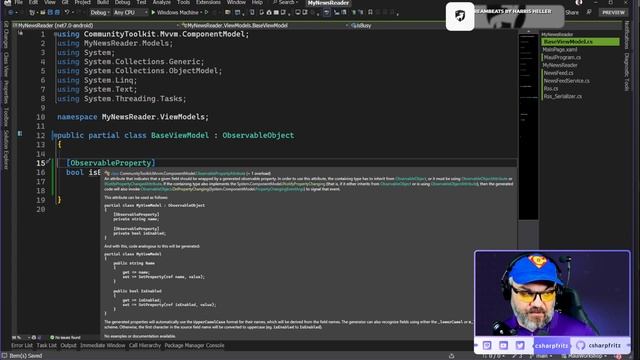Click the feedback person icon near Share
The width and height of the screenshot is (640, 360).
tap(589, 13)
